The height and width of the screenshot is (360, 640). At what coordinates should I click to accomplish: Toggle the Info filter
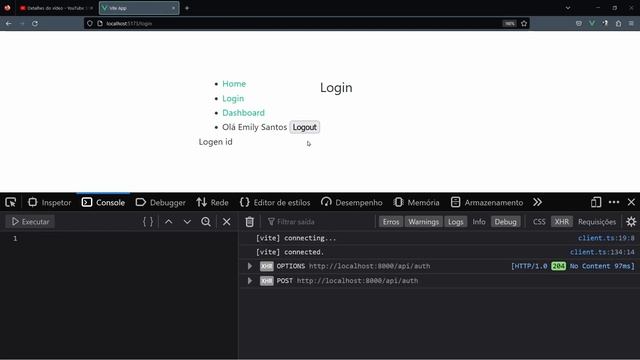point(479,222)
